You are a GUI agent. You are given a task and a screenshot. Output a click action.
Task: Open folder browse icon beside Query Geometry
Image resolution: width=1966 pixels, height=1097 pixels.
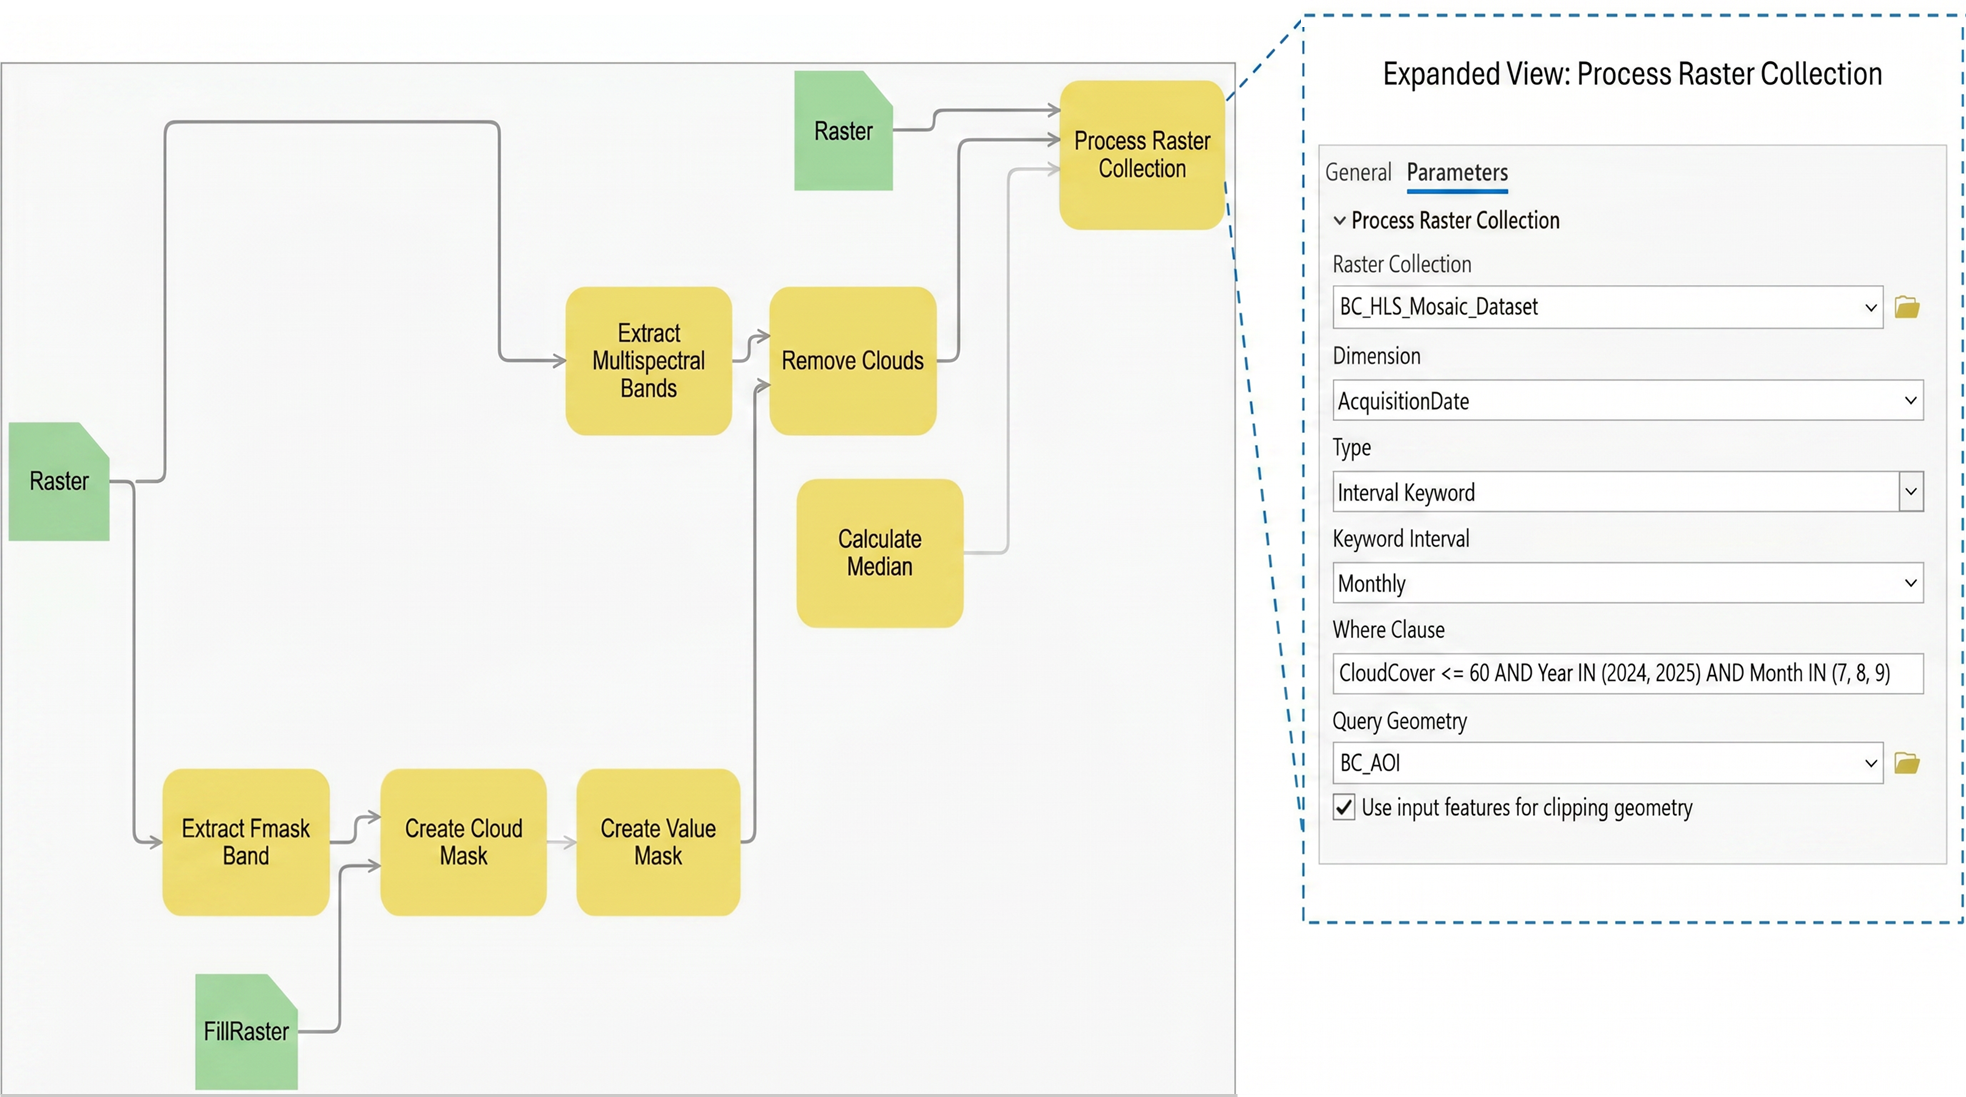click(1907, 763)
